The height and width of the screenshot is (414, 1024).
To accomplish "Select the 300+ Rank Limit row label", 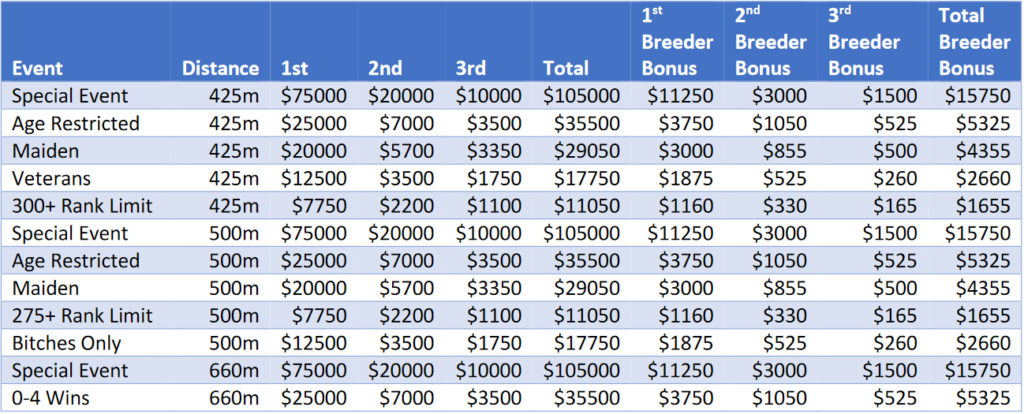I will pyautogui.click(x=80, y=206).
